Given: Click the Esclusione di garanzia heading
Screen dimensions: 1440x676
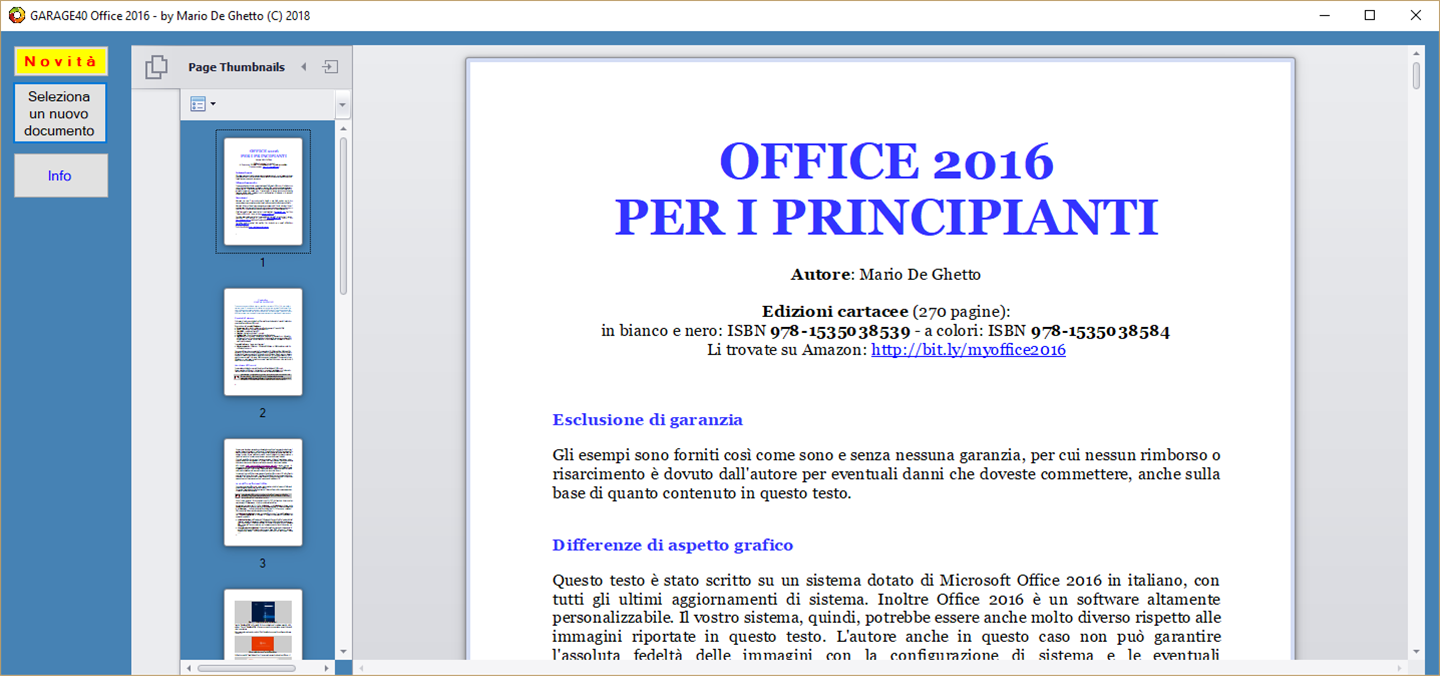Looking at the screenshot, I should (647, 420).
